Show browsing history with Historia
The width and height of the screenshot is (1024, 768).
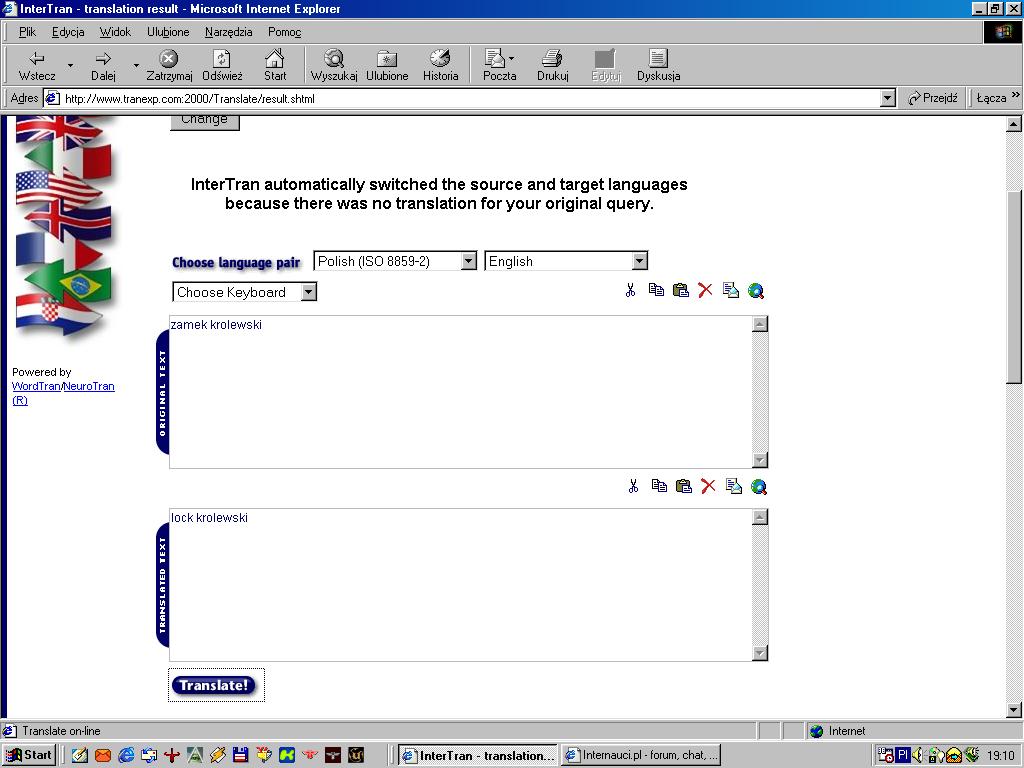tap(440, 65)
